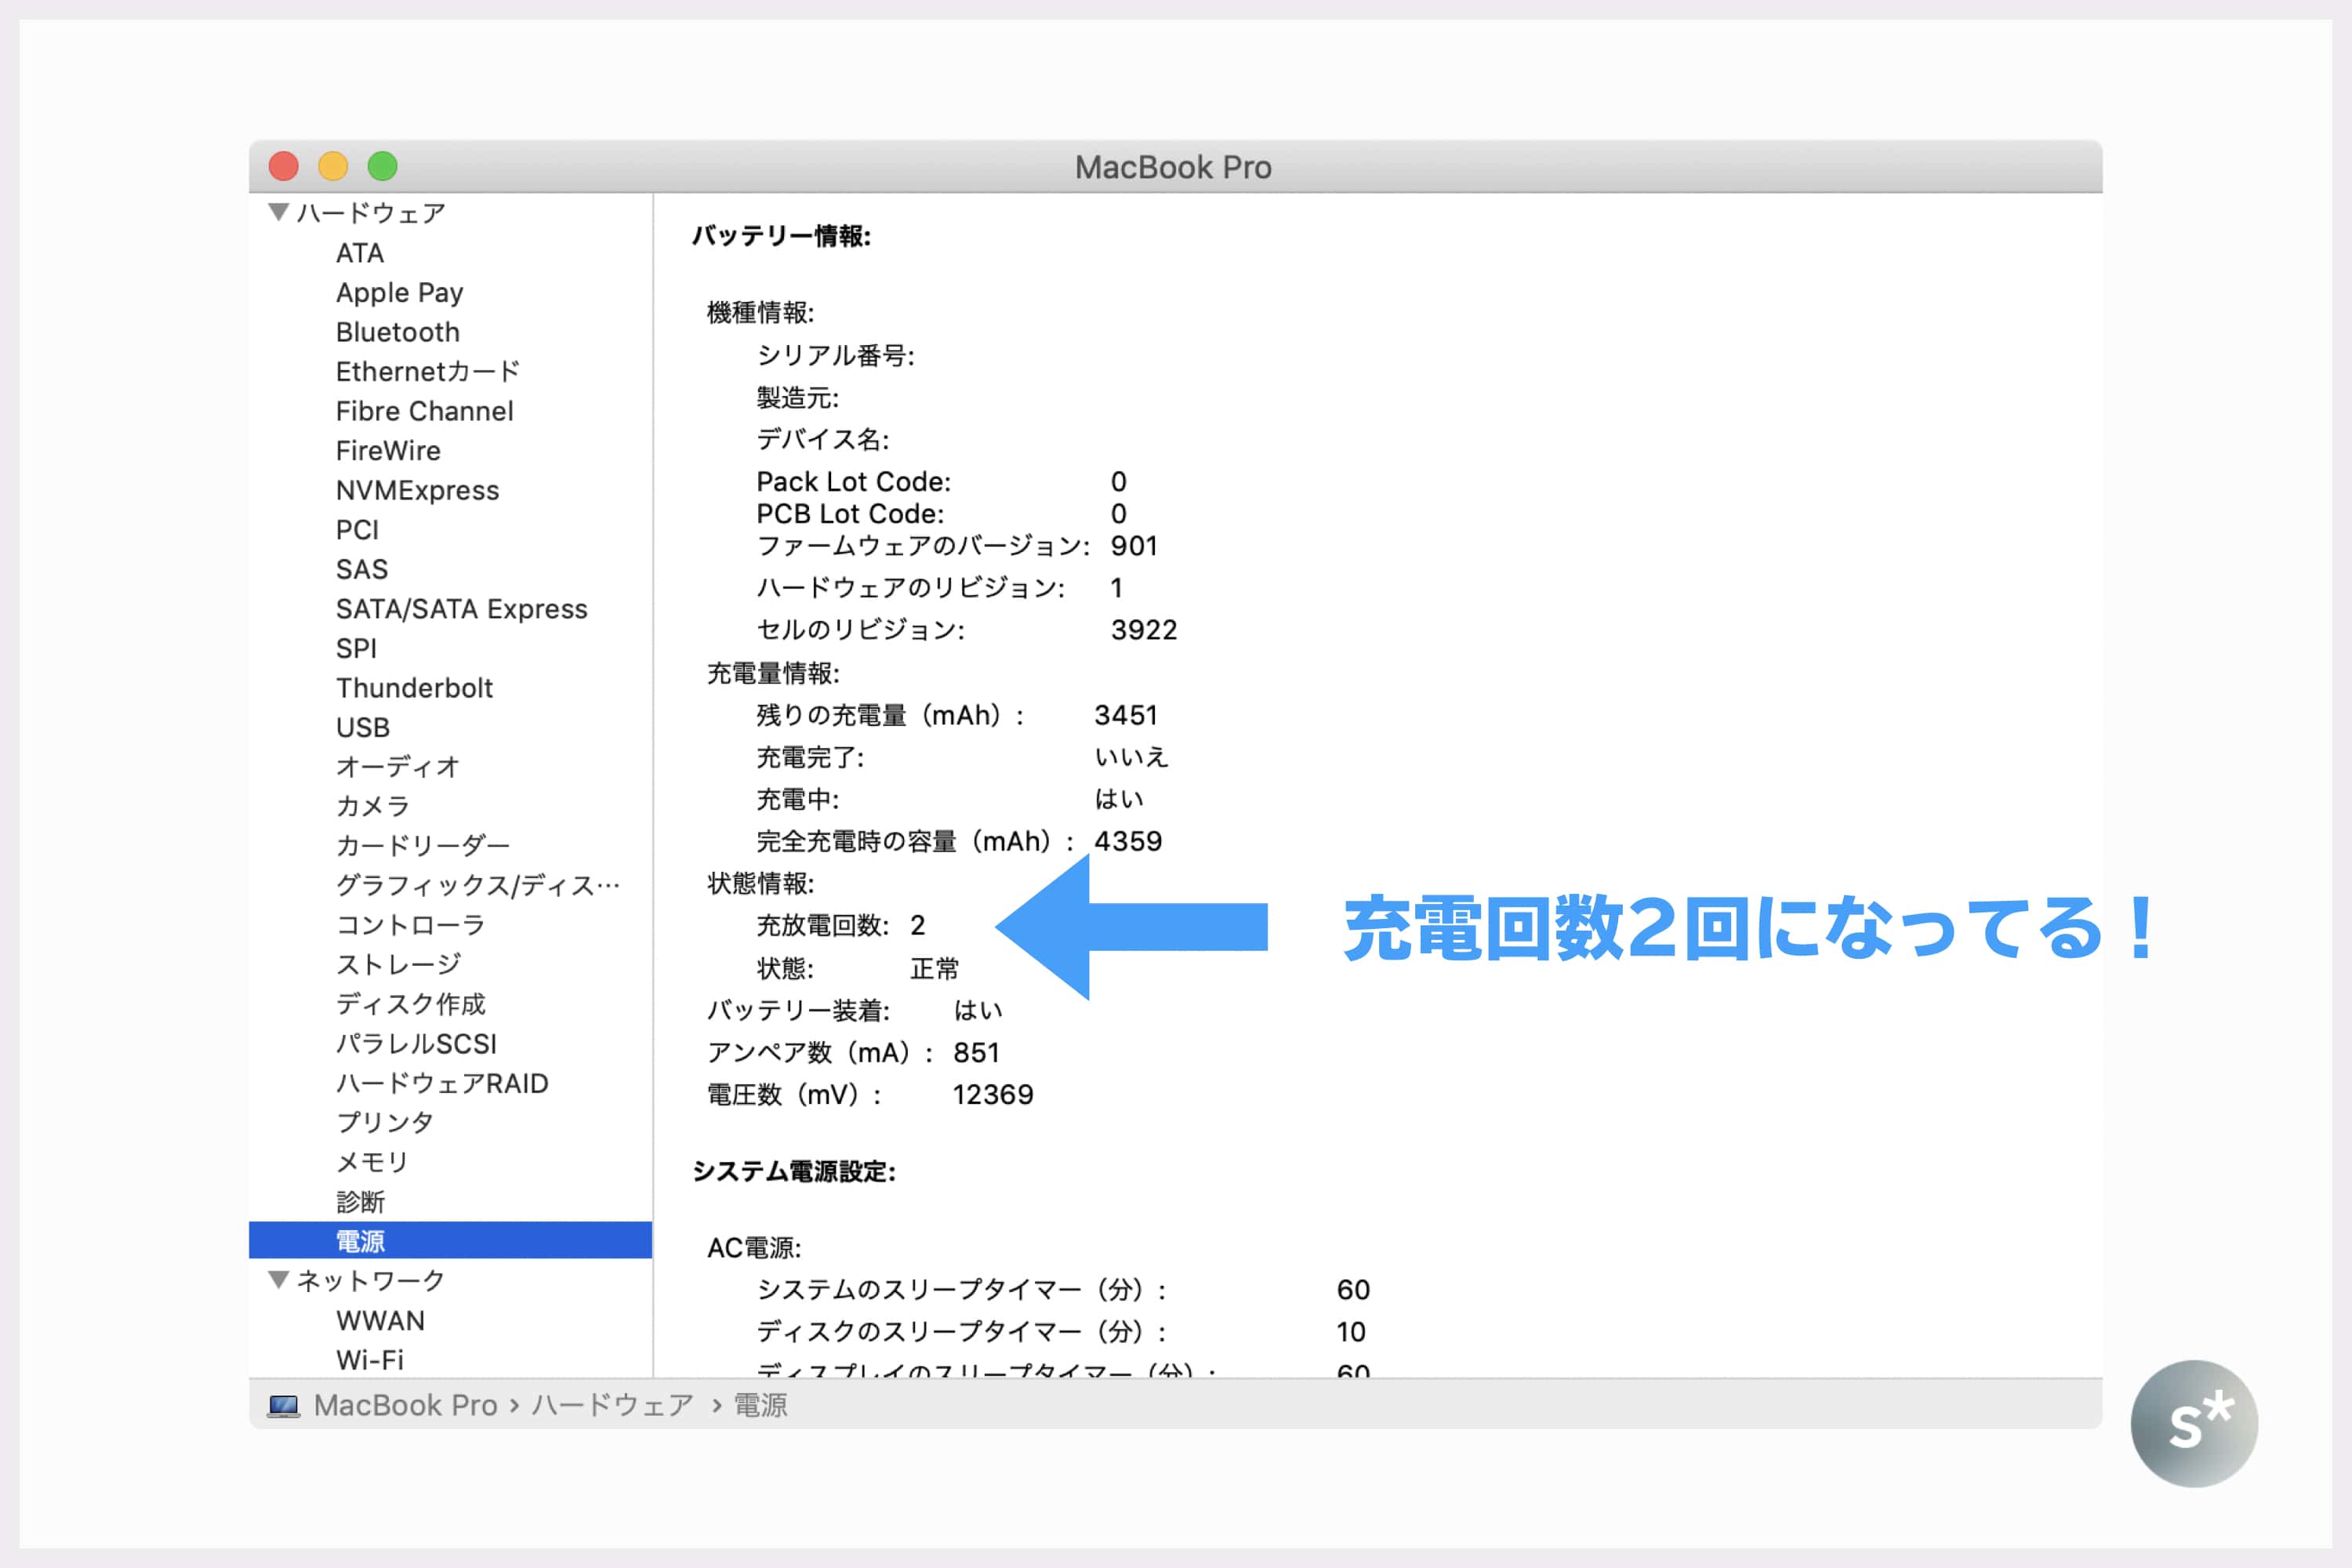Select the メモリ sidebar item

coord(372,1161)
